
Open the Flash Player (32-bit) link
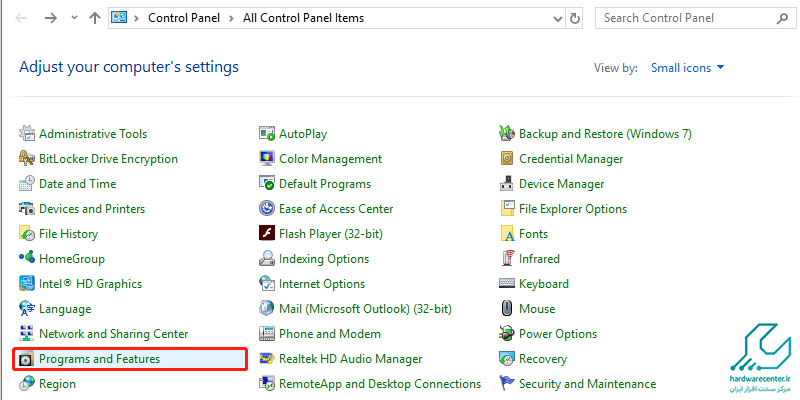[x=331, y=234]
